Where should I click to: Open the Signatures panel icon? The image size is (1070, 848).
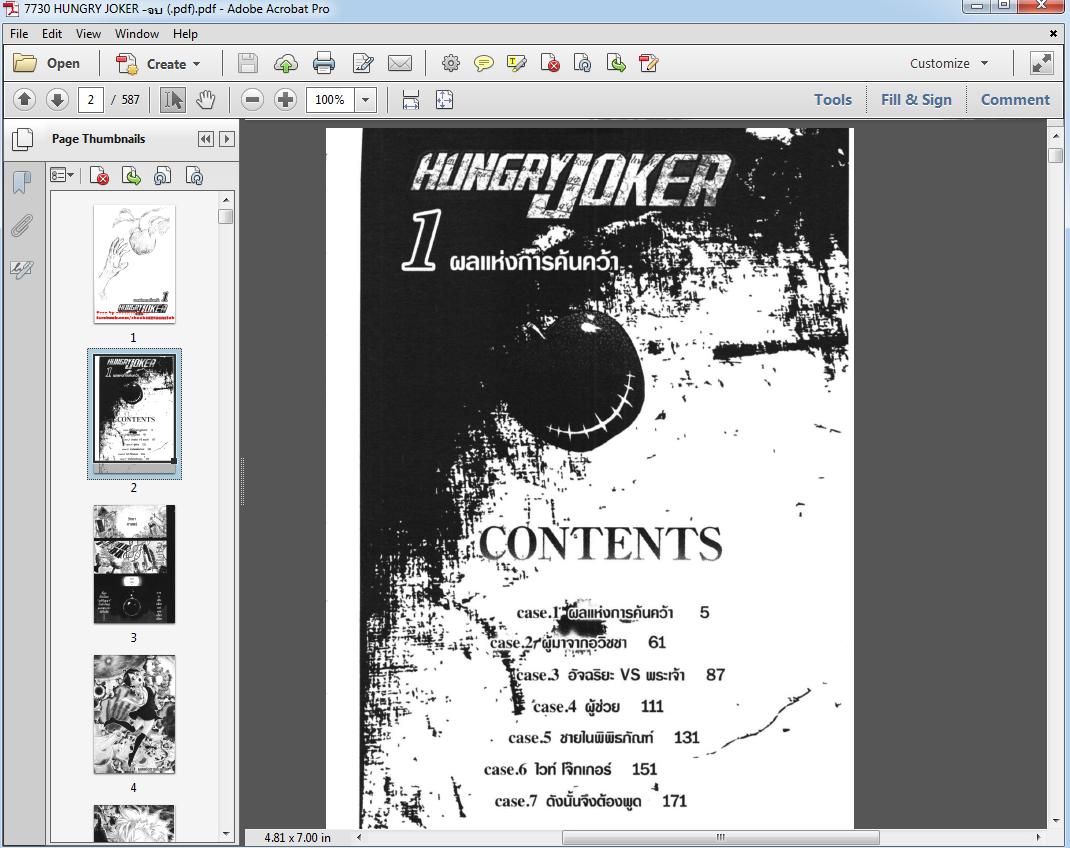(22, 269)
